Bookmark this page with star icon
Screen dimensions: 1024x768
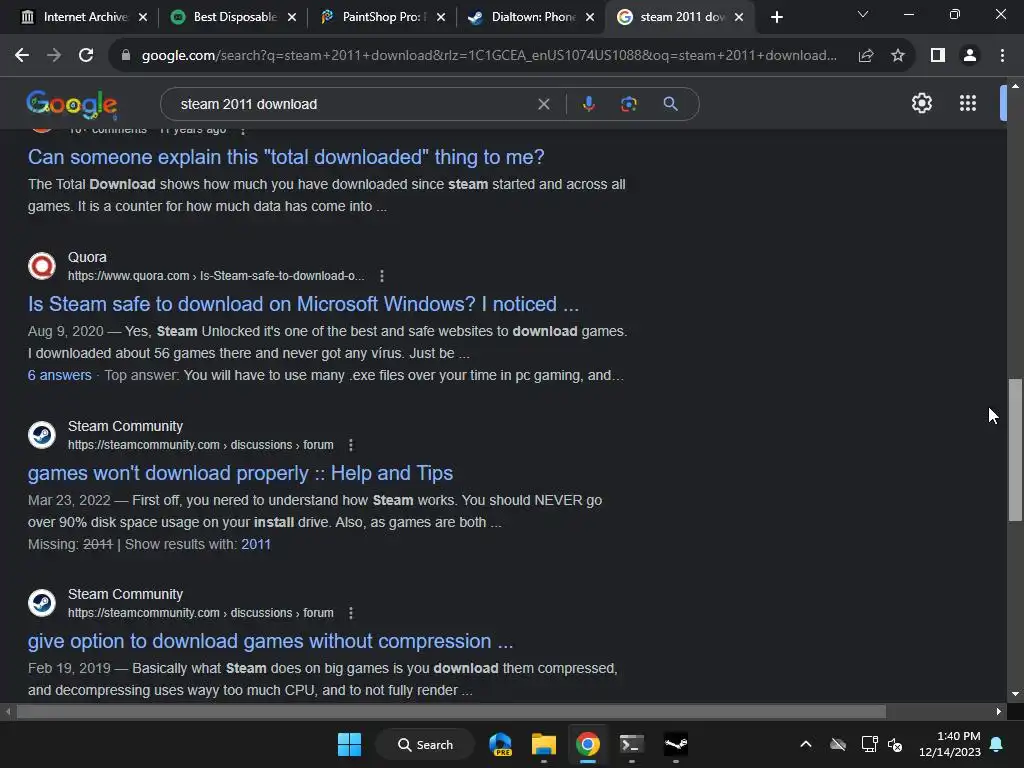tap(898, 56)
